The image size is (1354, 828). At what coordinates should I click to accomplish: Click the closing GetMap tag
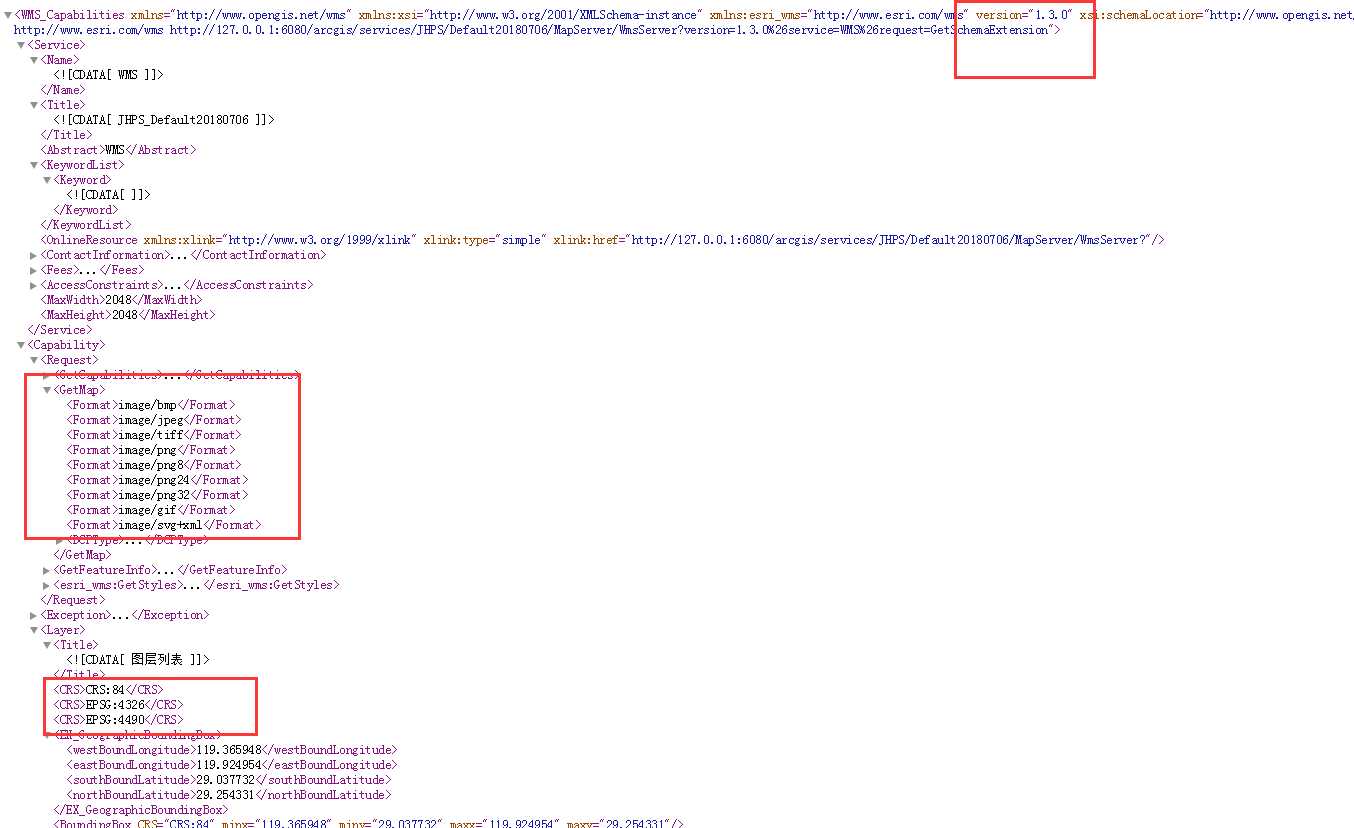[x=83, y=555]
